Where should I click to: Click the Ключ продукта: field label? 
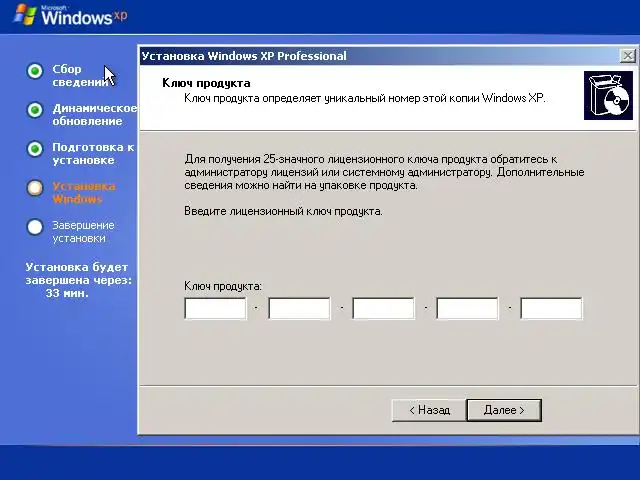point(223,286)
